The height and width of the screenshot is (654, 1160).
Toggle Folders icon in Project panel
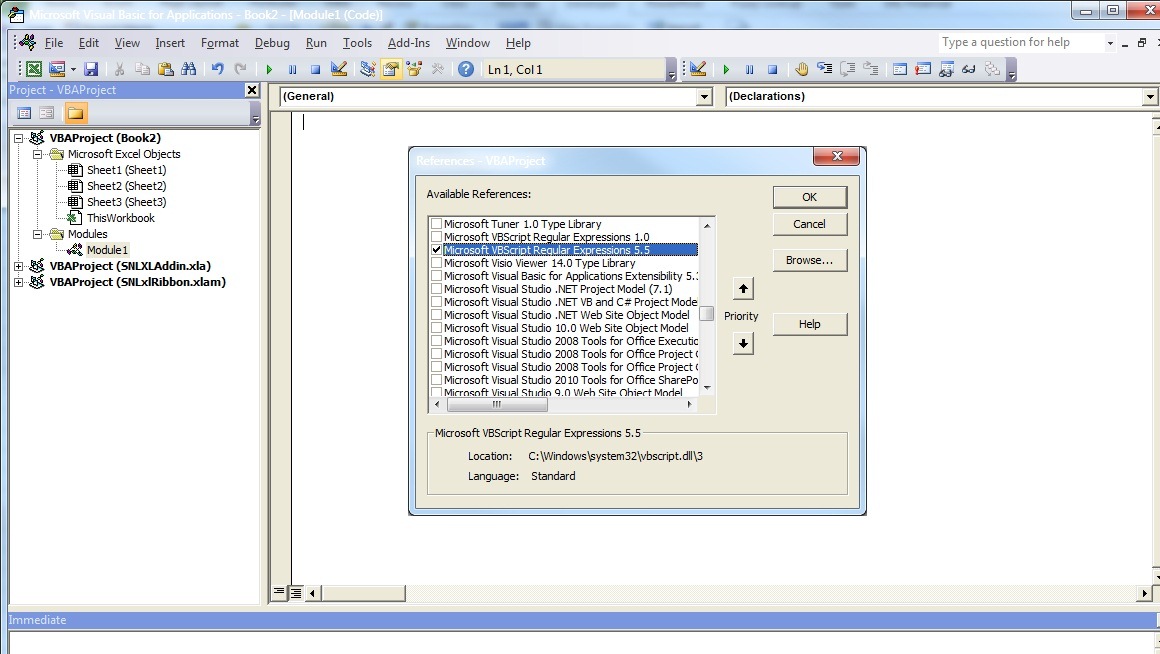tap(75, 113)
